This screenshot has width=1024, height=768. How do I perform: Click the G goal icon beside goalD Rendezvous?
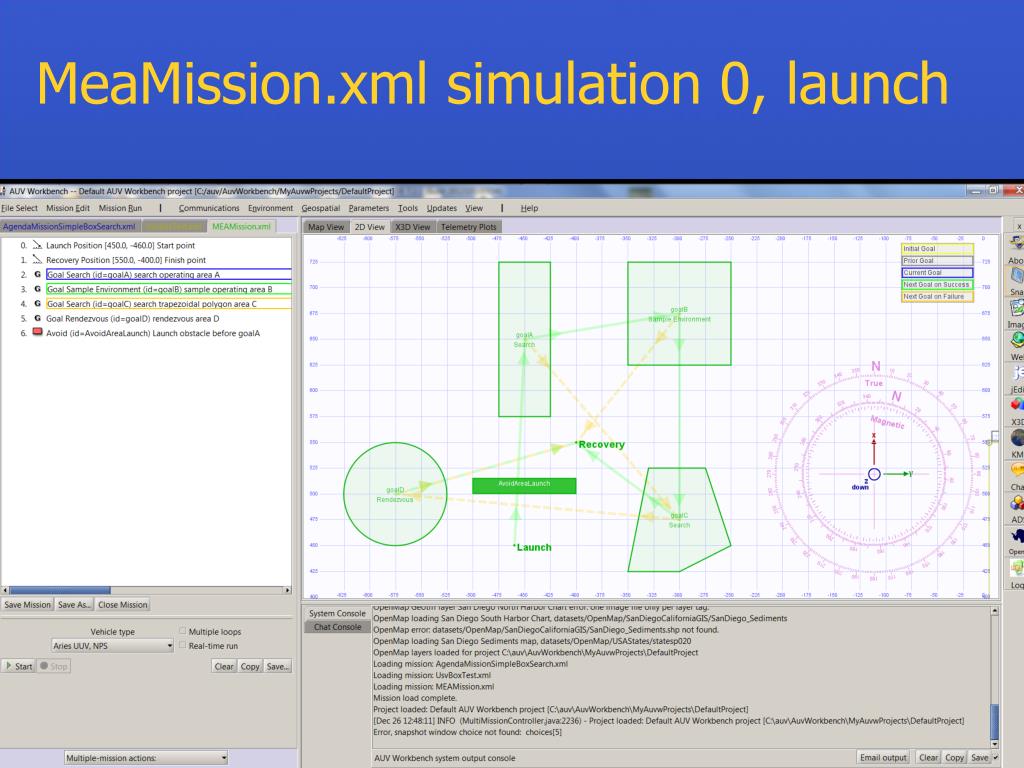[37, 319]
